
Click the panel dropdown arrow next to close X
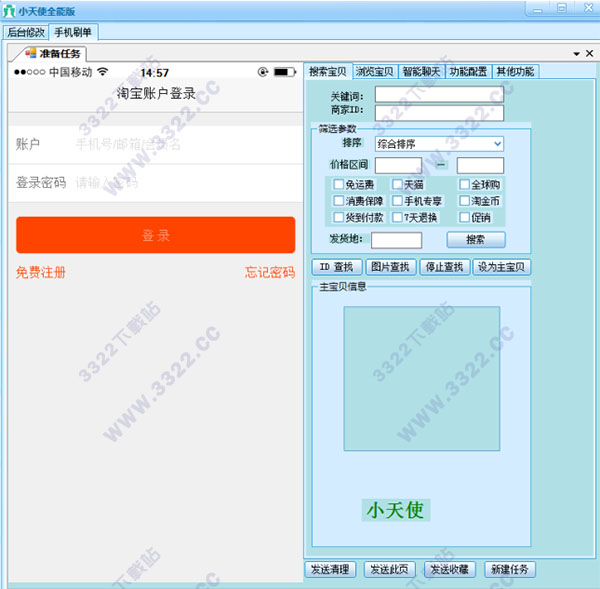pos(576,54)
